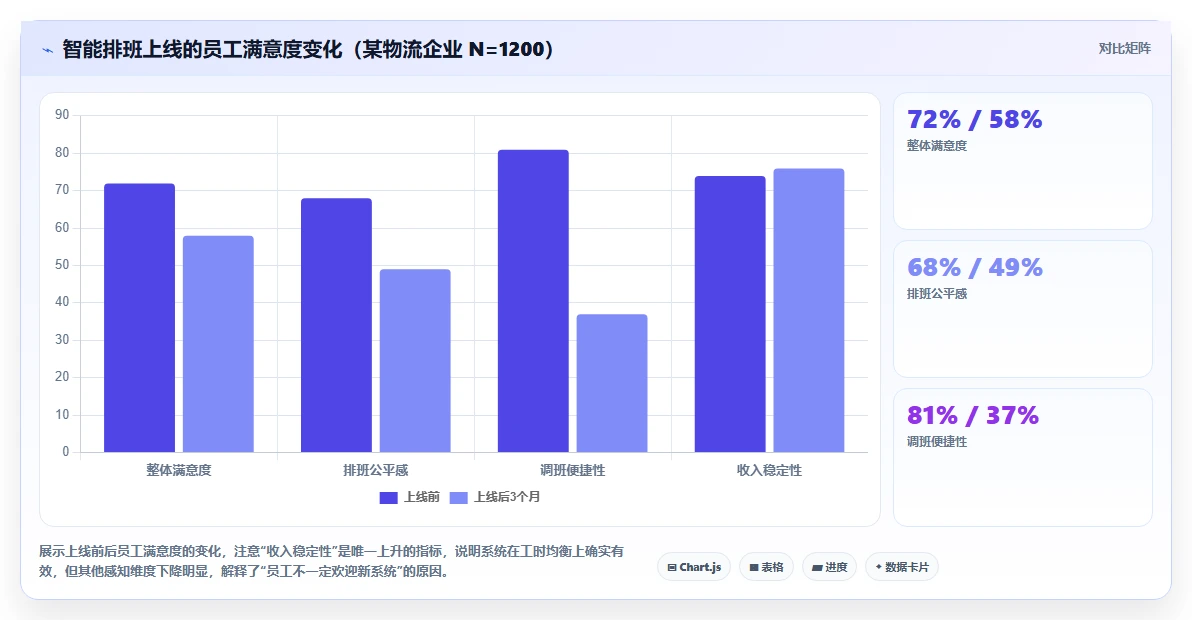Click the 对比矩阵 label in header
The width and height of the screenshot is (1192, 620).
point(1124,49)
